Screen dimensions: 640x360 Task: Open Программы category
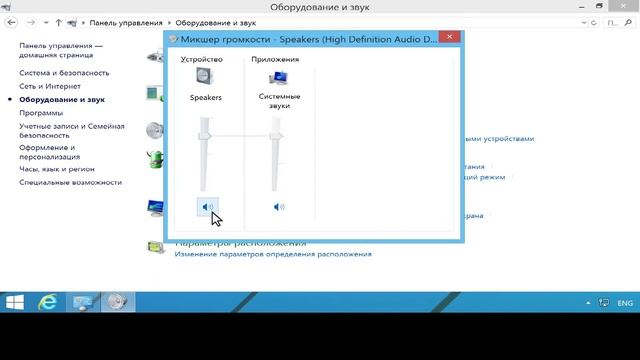tap(41, 113)
